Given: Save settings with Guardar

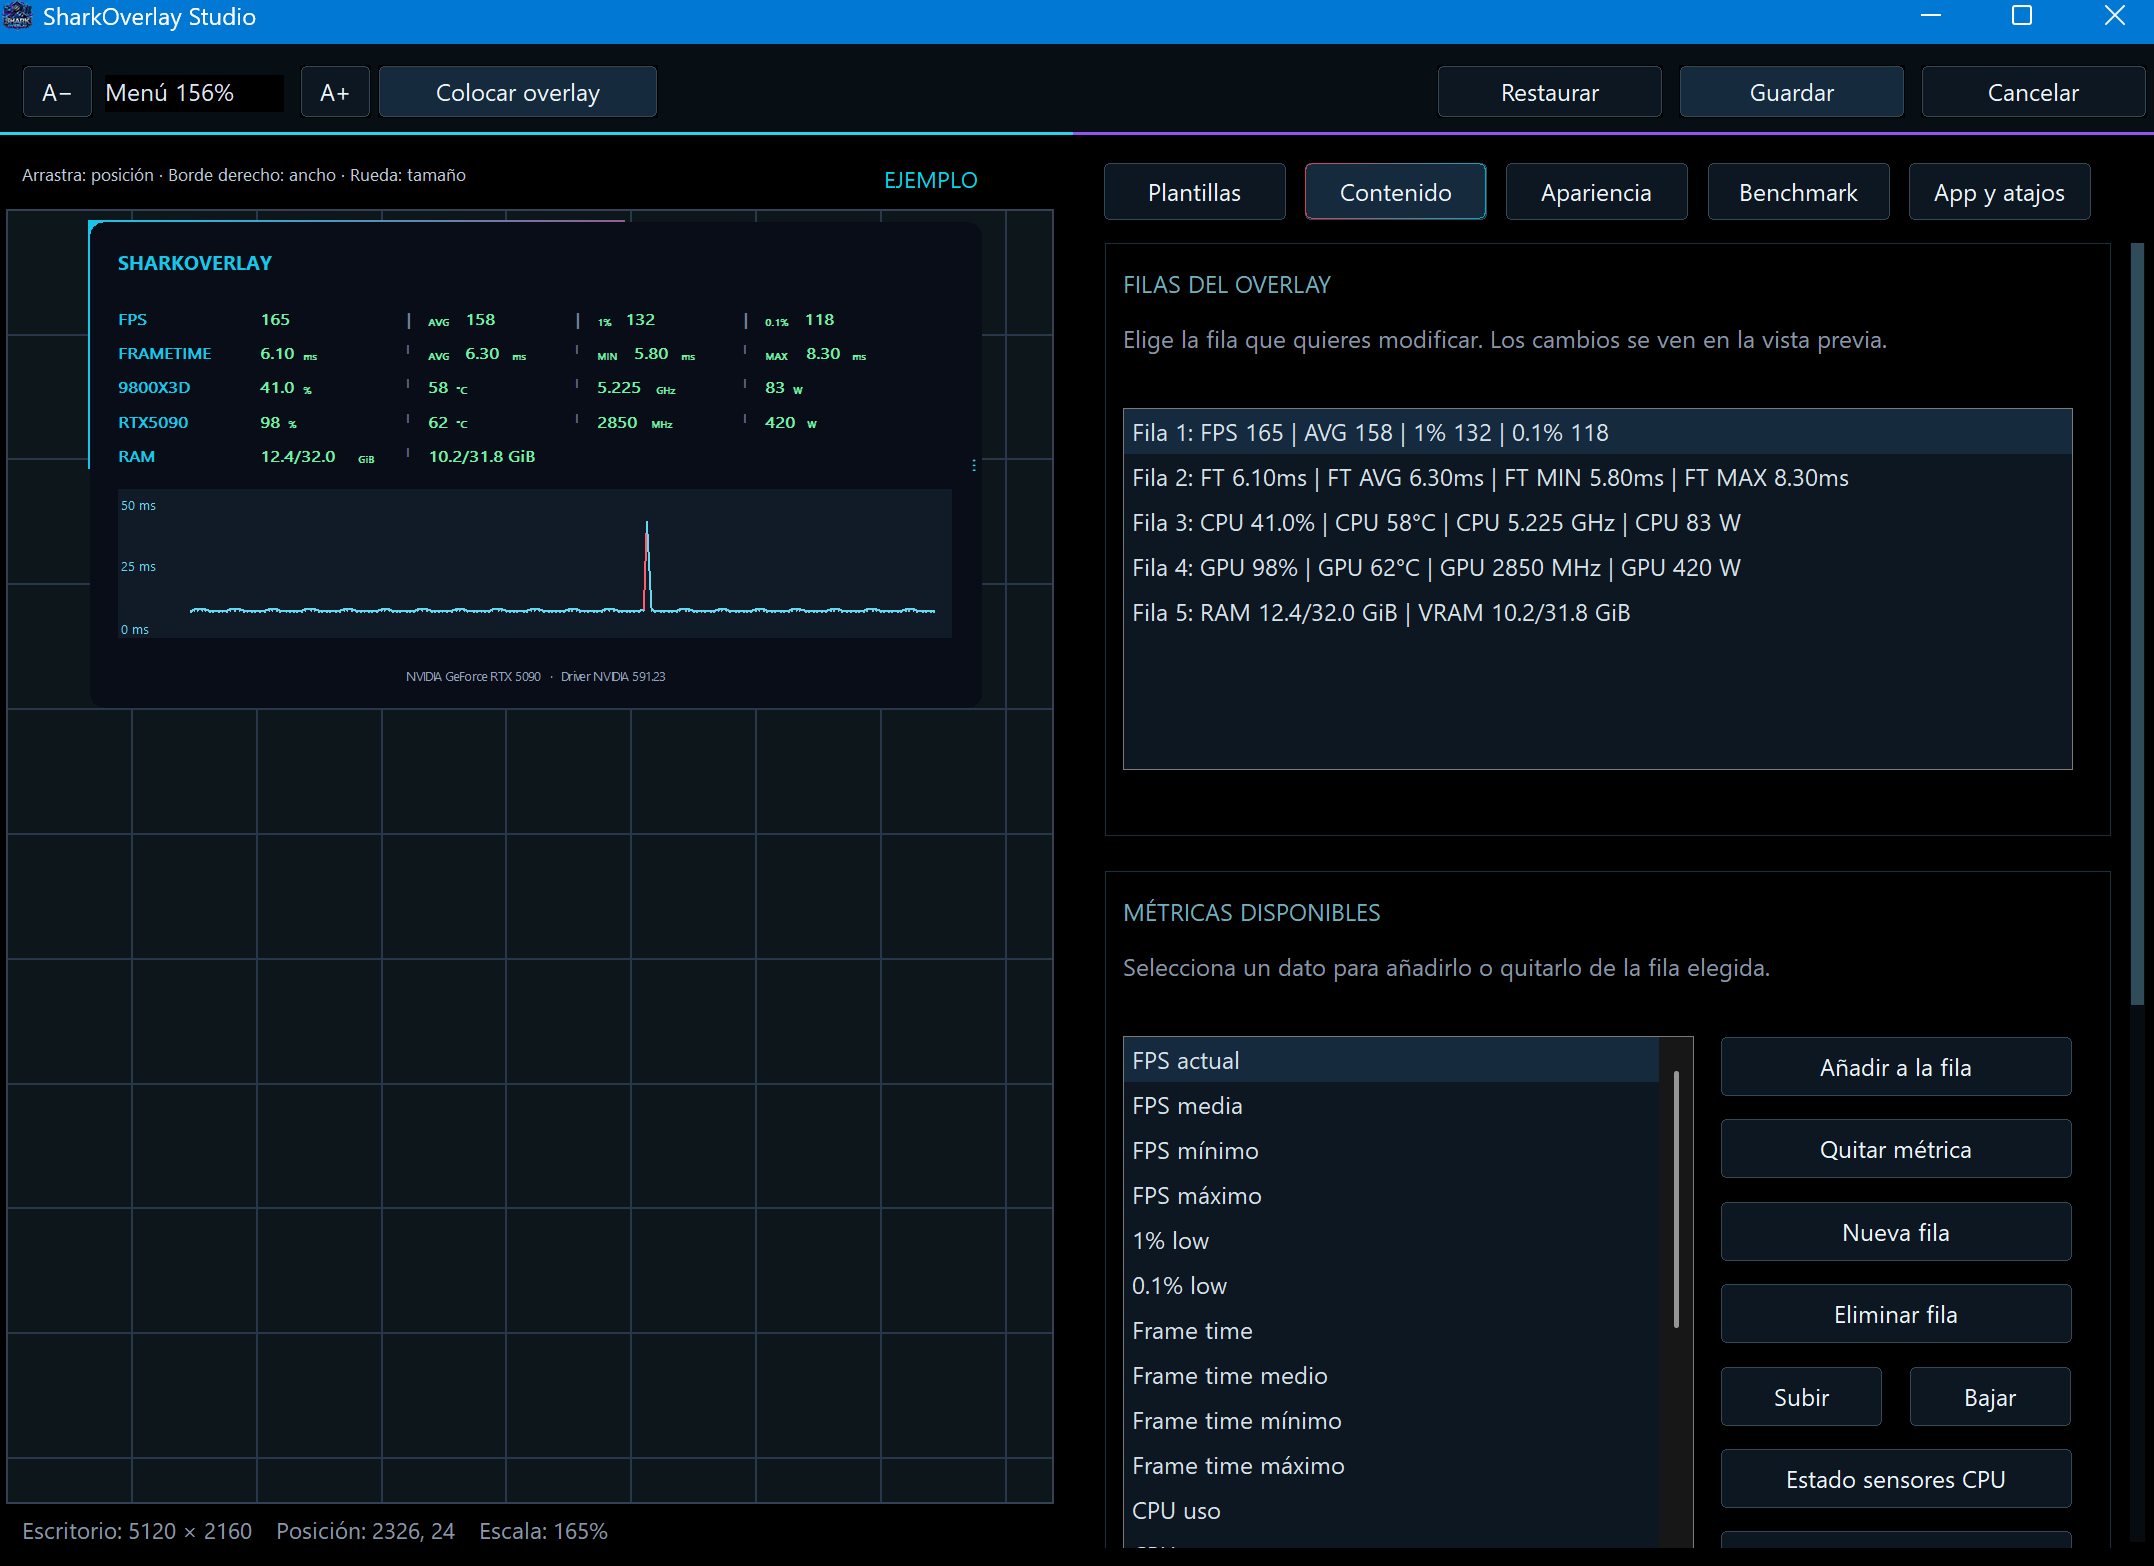Looking at the screenshot, I should (1792, 93).
